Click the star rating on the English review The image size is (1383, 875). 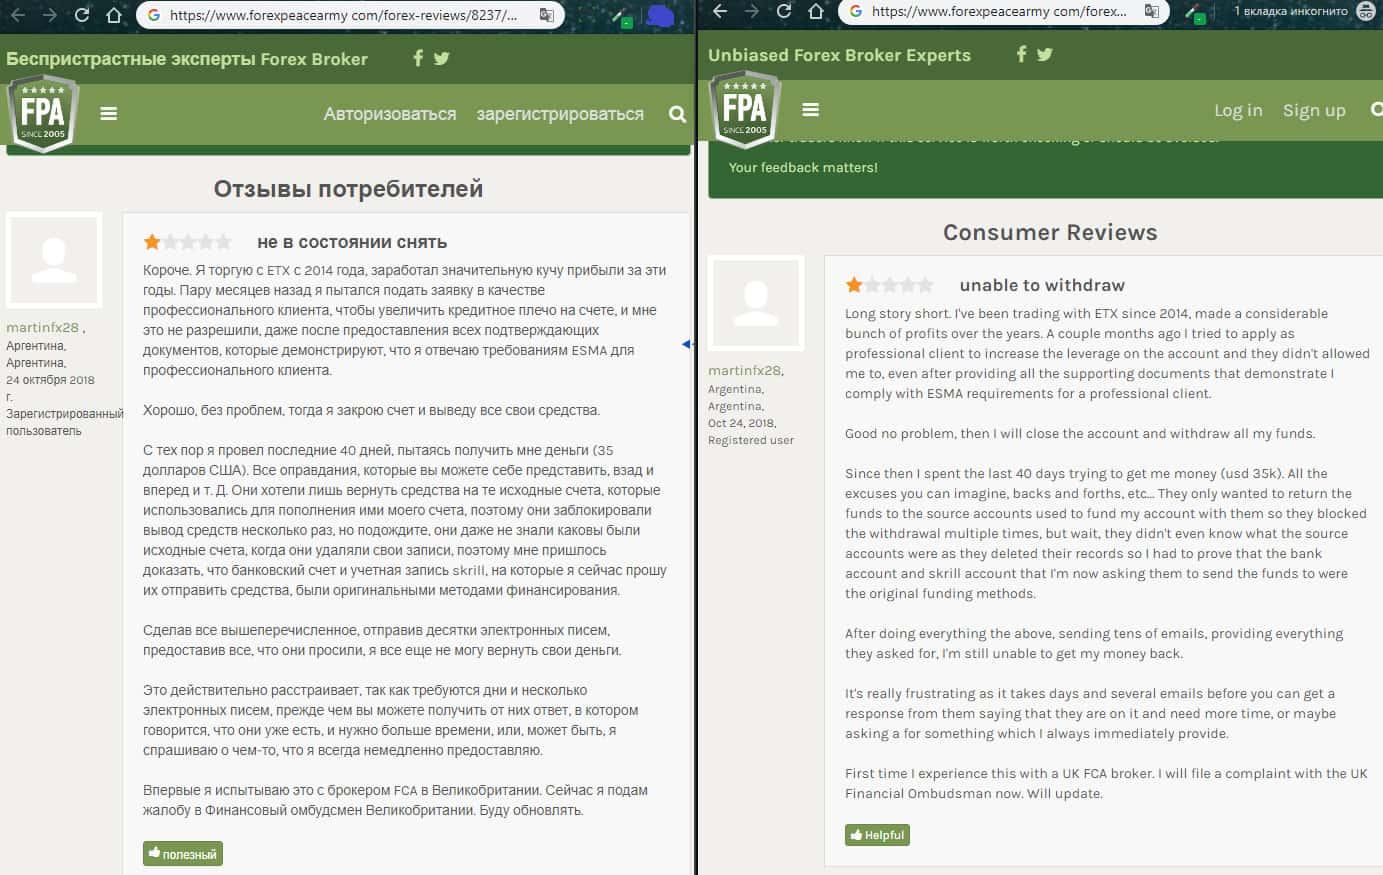pos(890,285)
